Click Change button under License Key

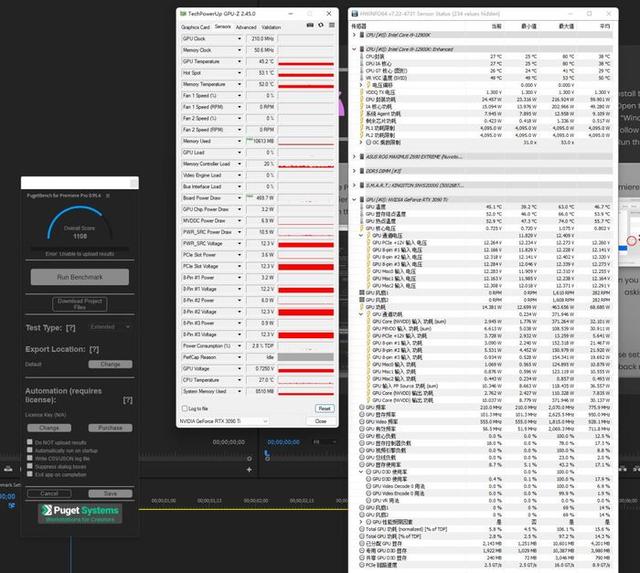(49, 428)
